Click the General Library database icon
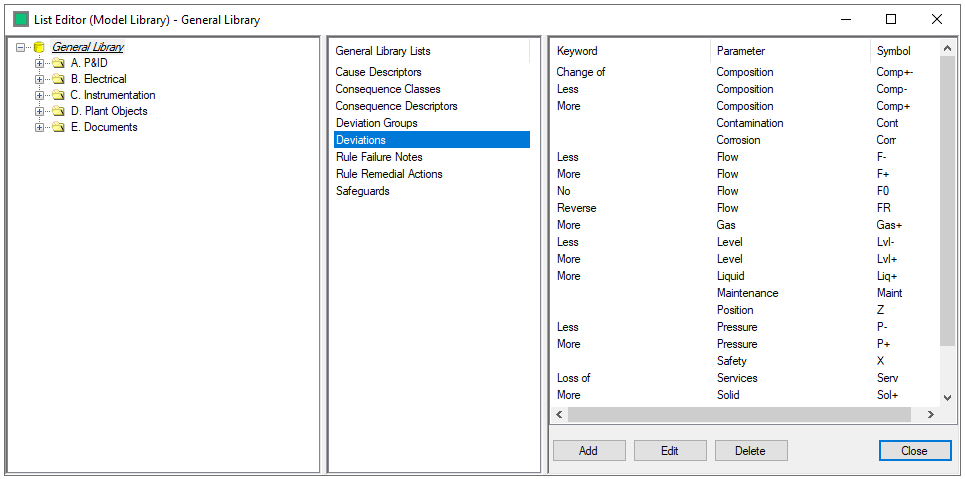Screen dimensions: 965x479 pyautogui.click(x=39, y=47)
